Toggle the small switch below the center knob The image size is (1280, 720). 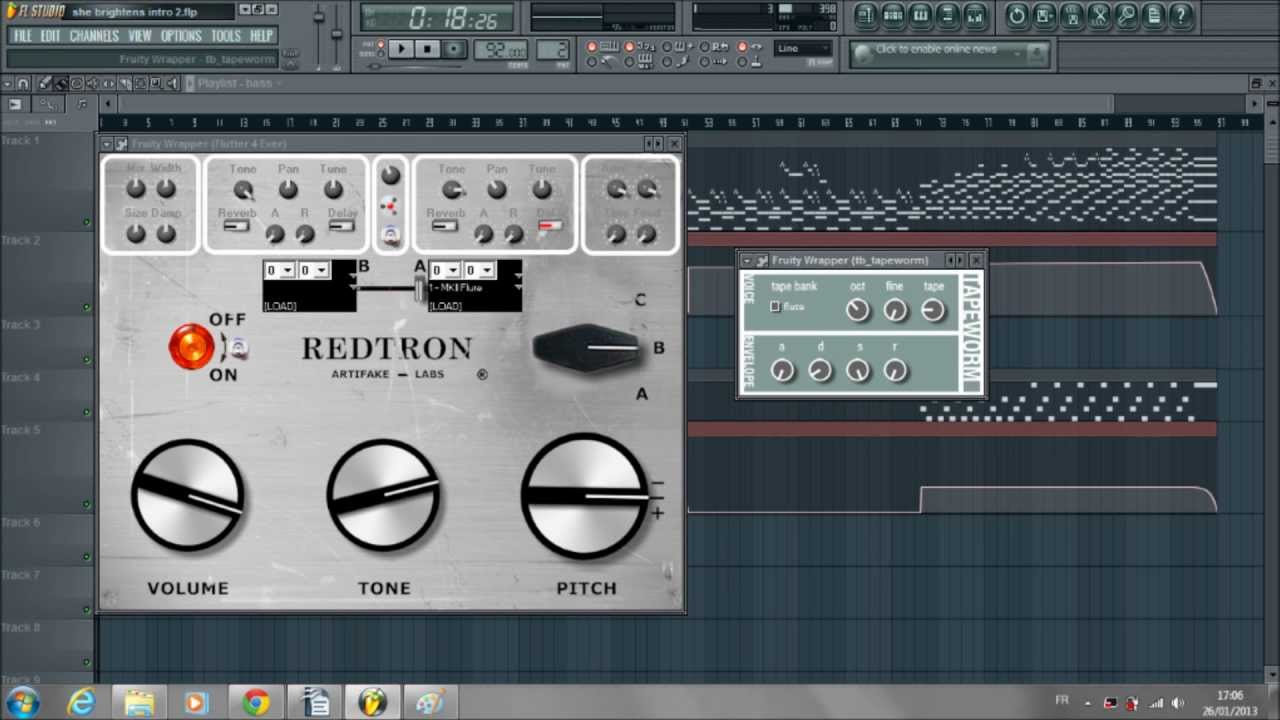[x=391, y=235]
